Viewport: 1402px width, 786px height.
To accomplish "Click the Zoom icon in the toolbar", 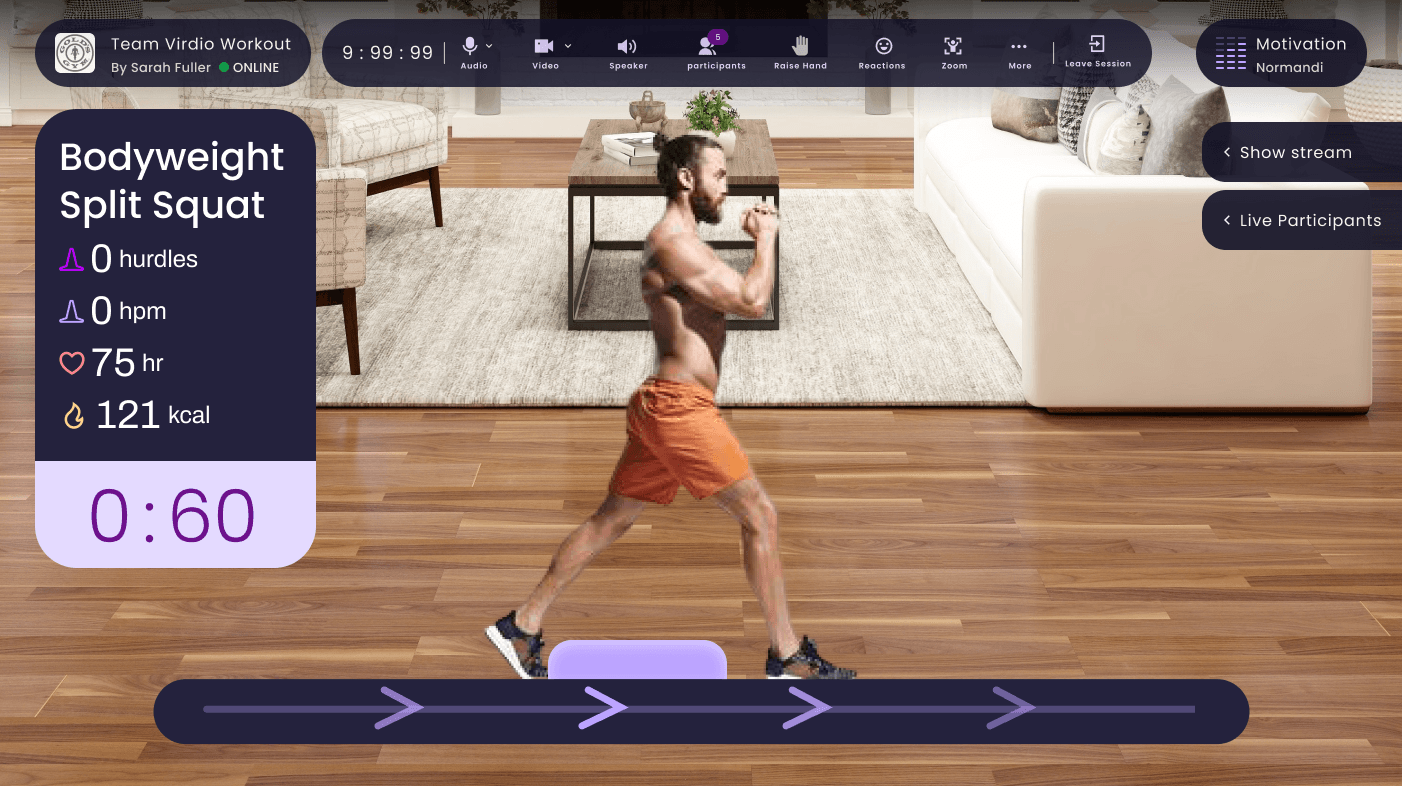I will pyautogui.click(x=952, y=46).
